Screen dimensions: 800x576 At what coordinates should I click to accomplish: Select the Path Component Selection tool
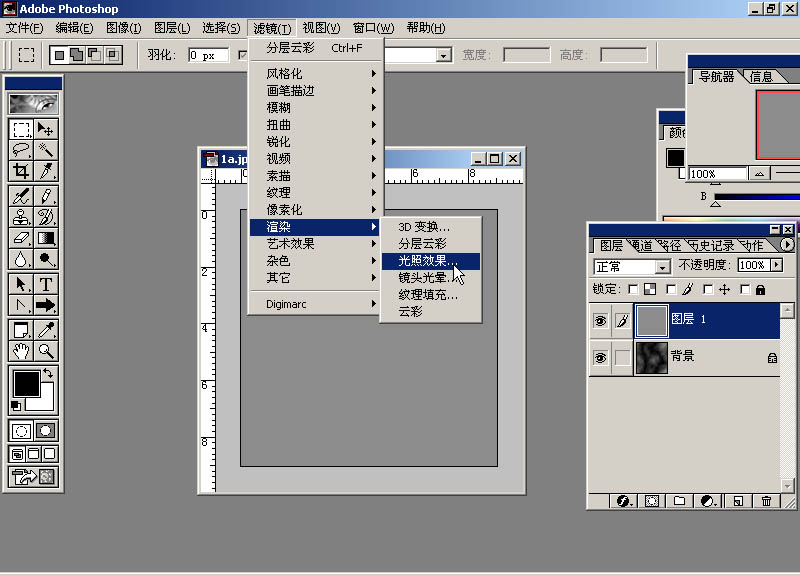pos(21,284)
